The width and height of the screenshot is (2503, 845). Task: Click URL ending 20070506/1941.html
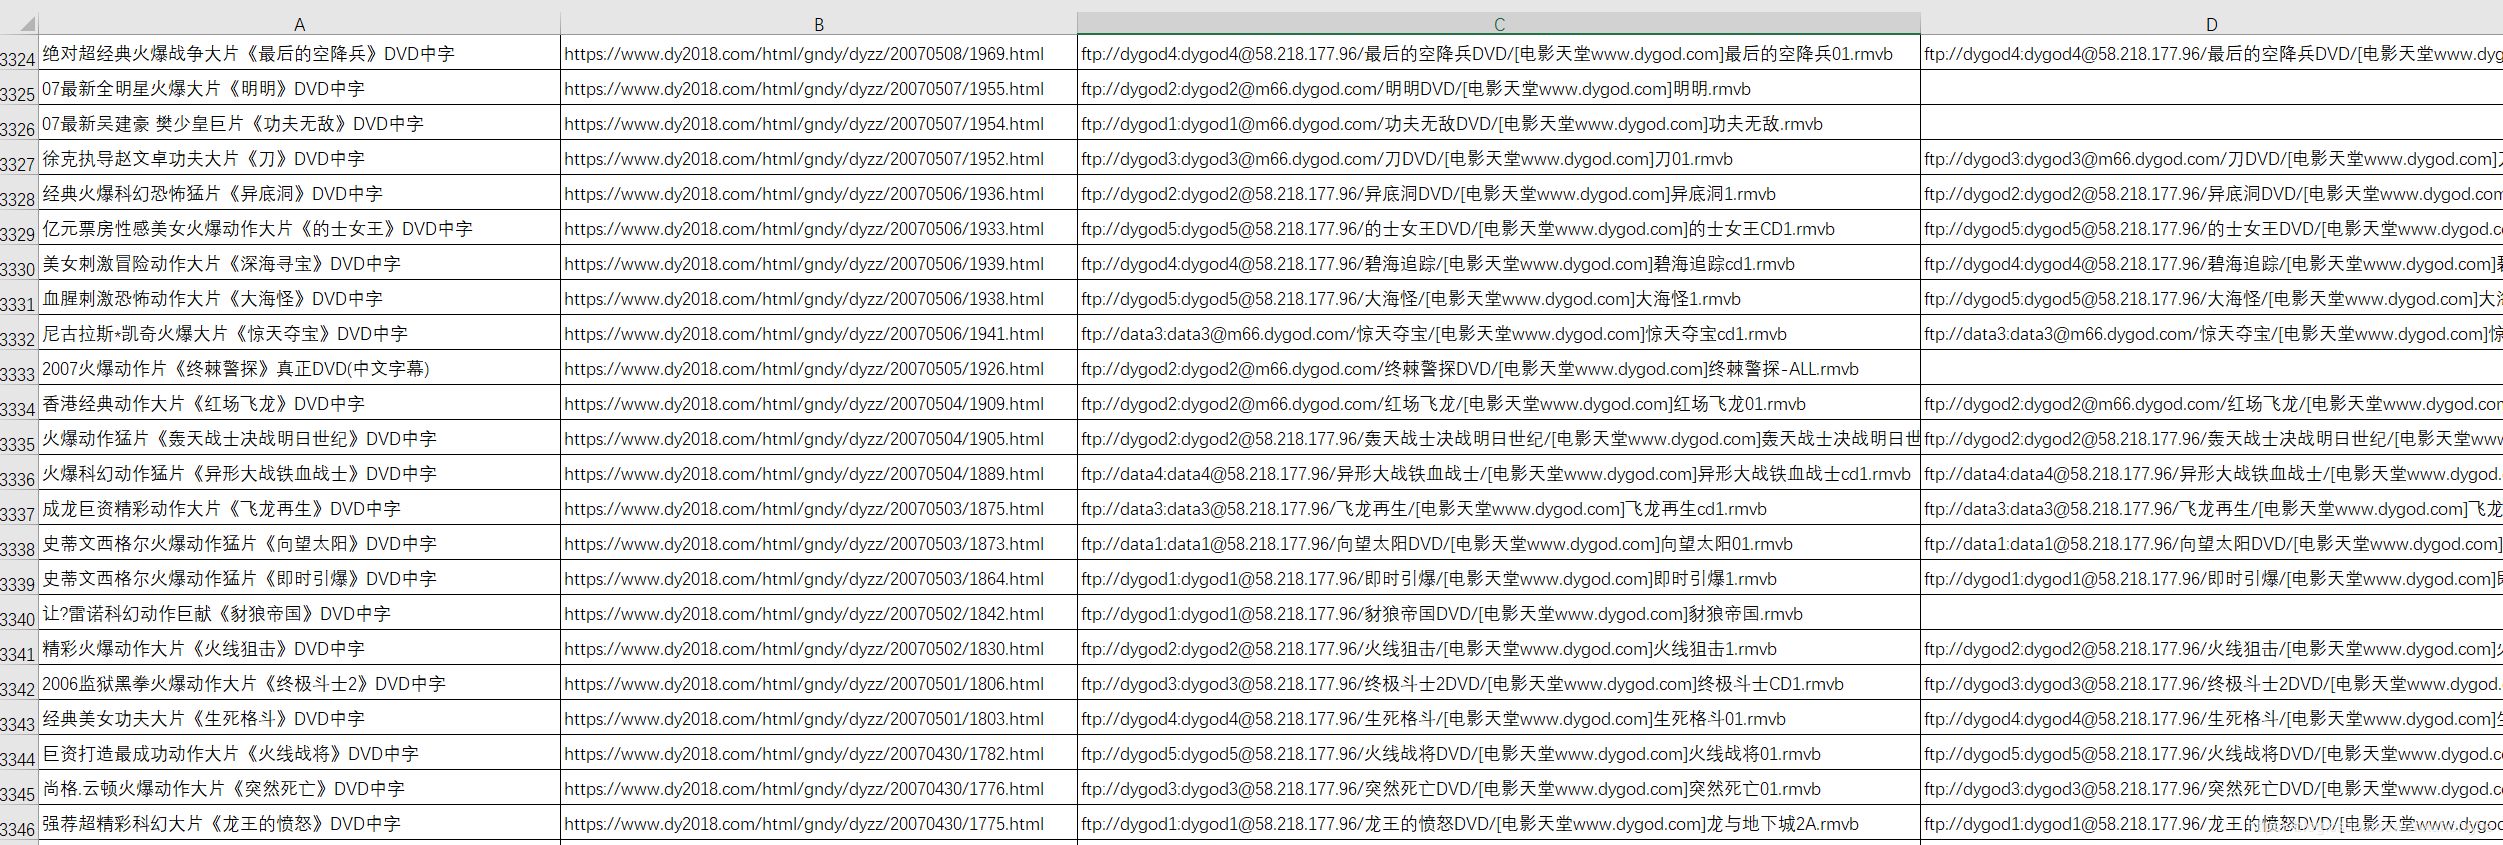(804, 334)
